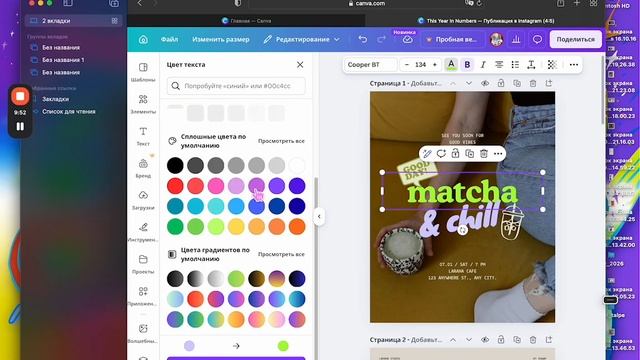The width and height of the screenshot is (640, 360).
Task: Open the Brand panel in side rail
Action: [x=143, y=168]
